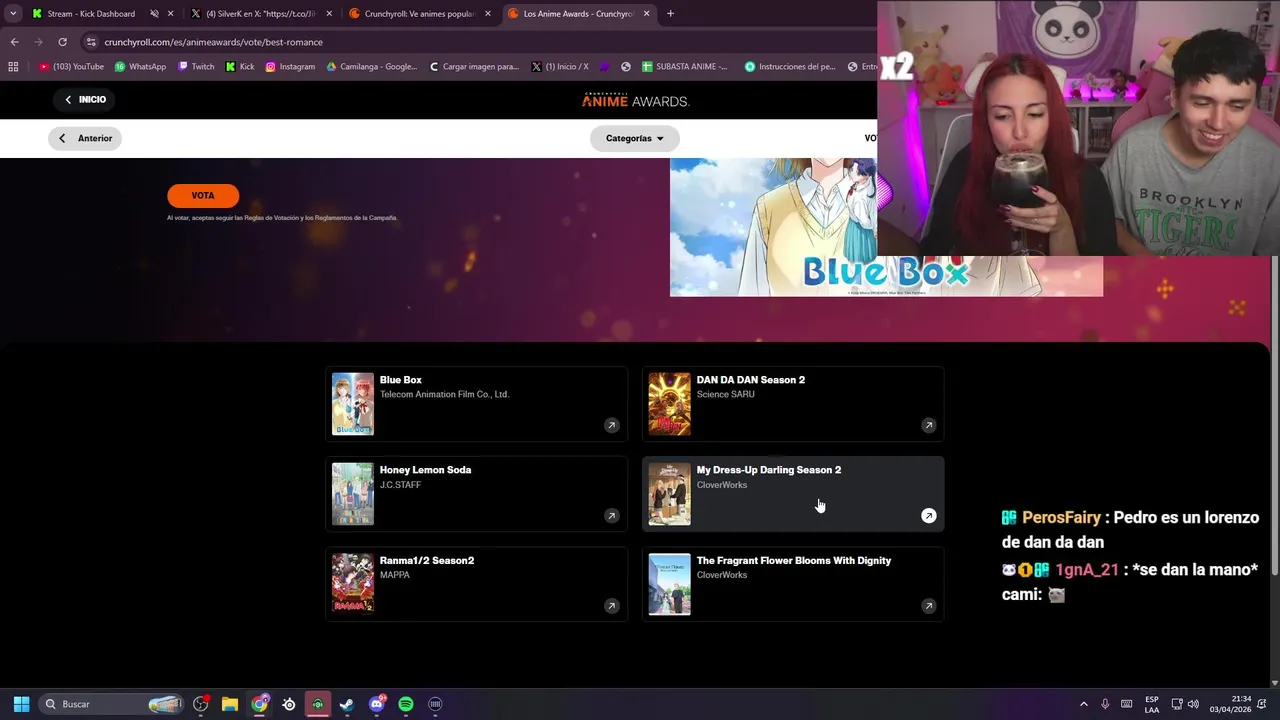Open the Cargar imagen para bookmark

pos(474,67)
